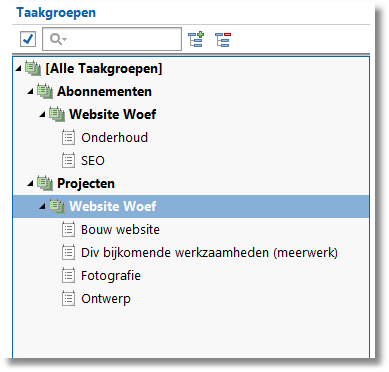Screen dimensions: 389x372
Task: Collapse the Abonnementen tree branch
Action: click(x=31, y=91)
